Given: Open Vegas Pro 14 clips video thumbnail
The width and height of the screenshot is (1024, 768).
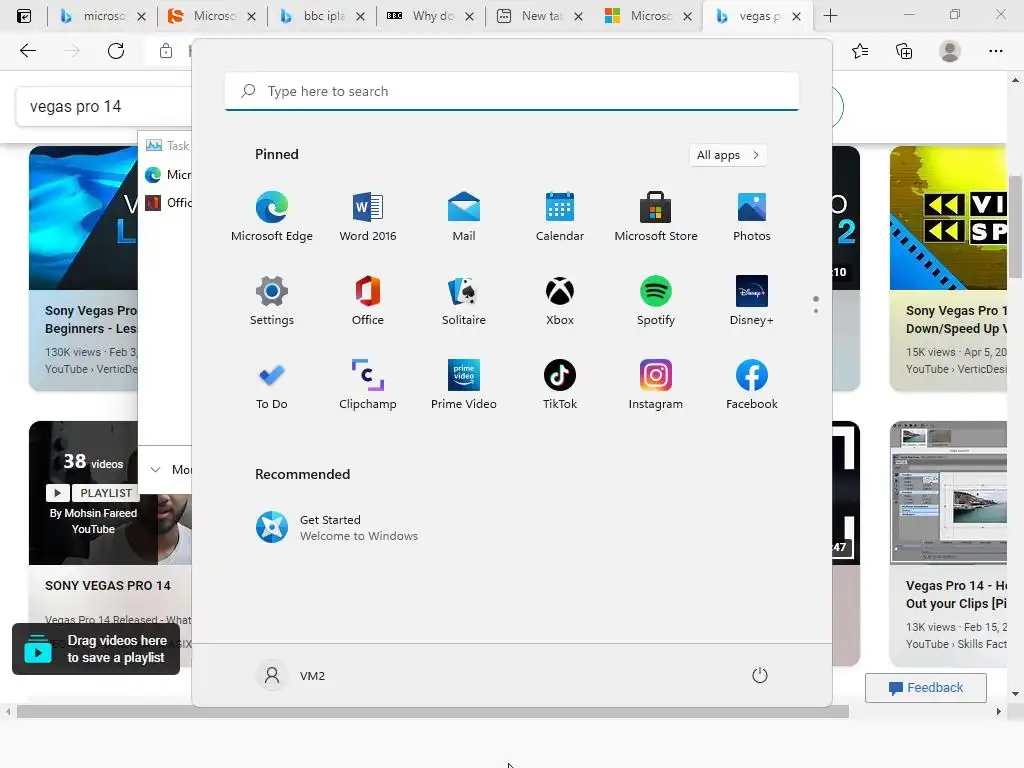Looking at the screenshot, I should (948, 493).
